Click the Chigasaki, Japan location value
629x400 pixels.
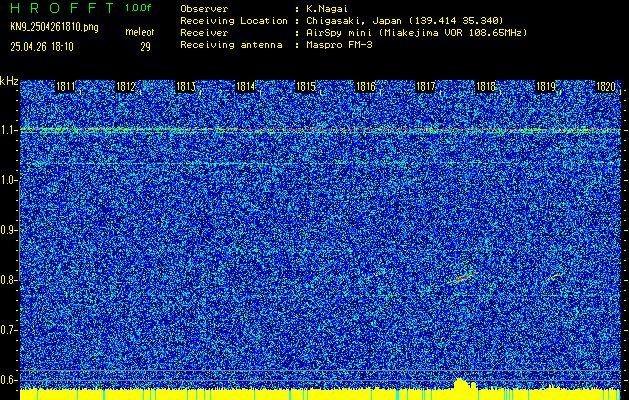tap(404, 21)
